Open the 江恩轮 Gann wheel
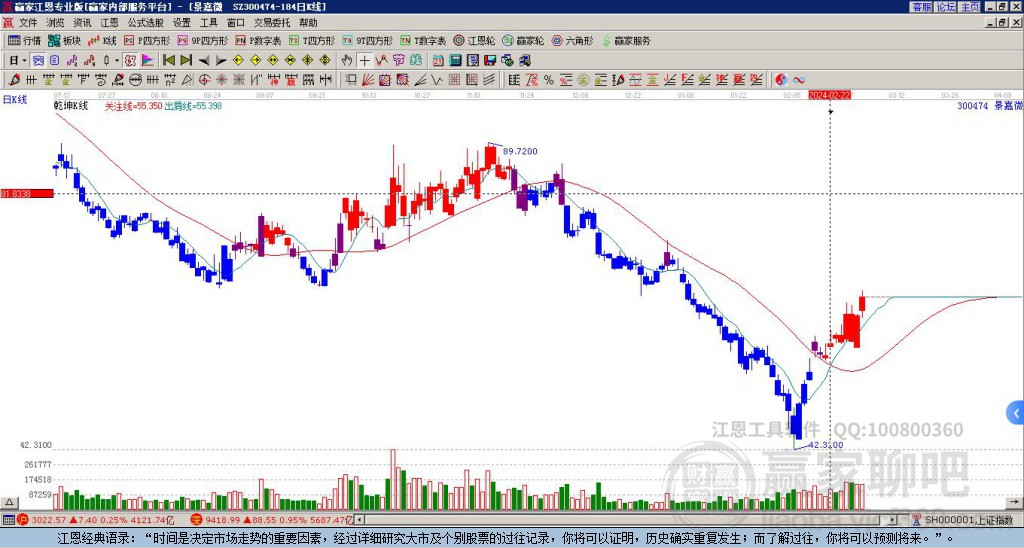 click(x=474, y=40)
